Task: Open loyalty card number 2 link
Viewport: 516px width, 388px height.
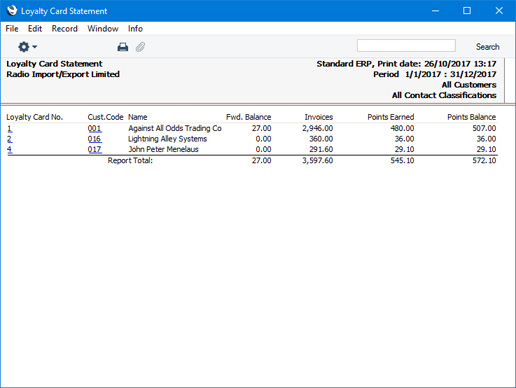Action: [x=10, y=139]
